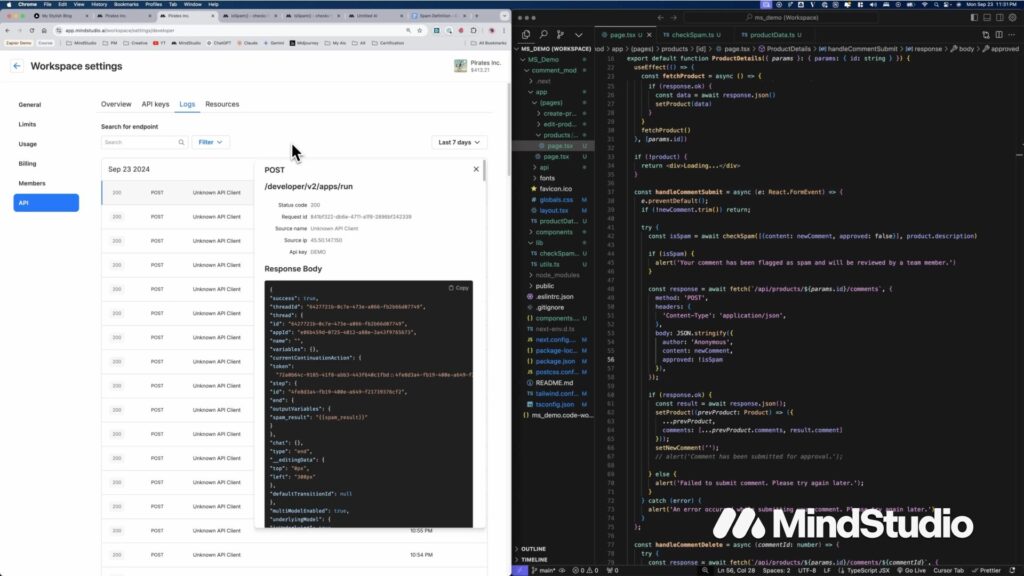This screenshot has height=576, width=1024.
Task: Click the Filter button above the logs list
Action: (x=210, y=142)
